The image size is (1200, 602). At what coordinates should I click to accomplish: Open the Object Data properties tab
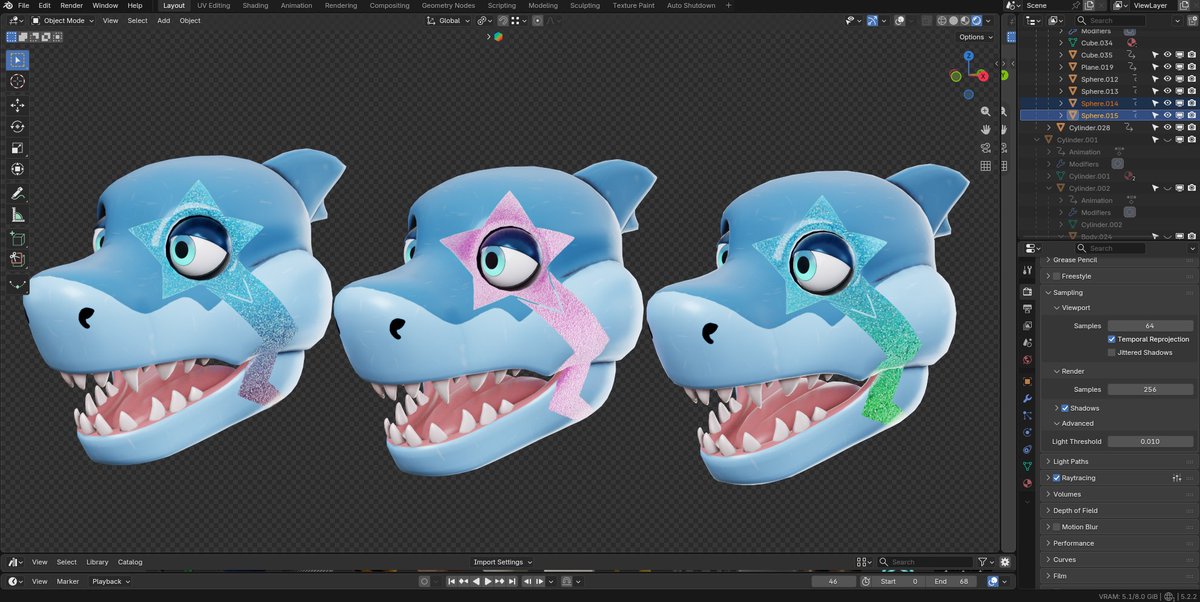click(x=1027, y=466)
